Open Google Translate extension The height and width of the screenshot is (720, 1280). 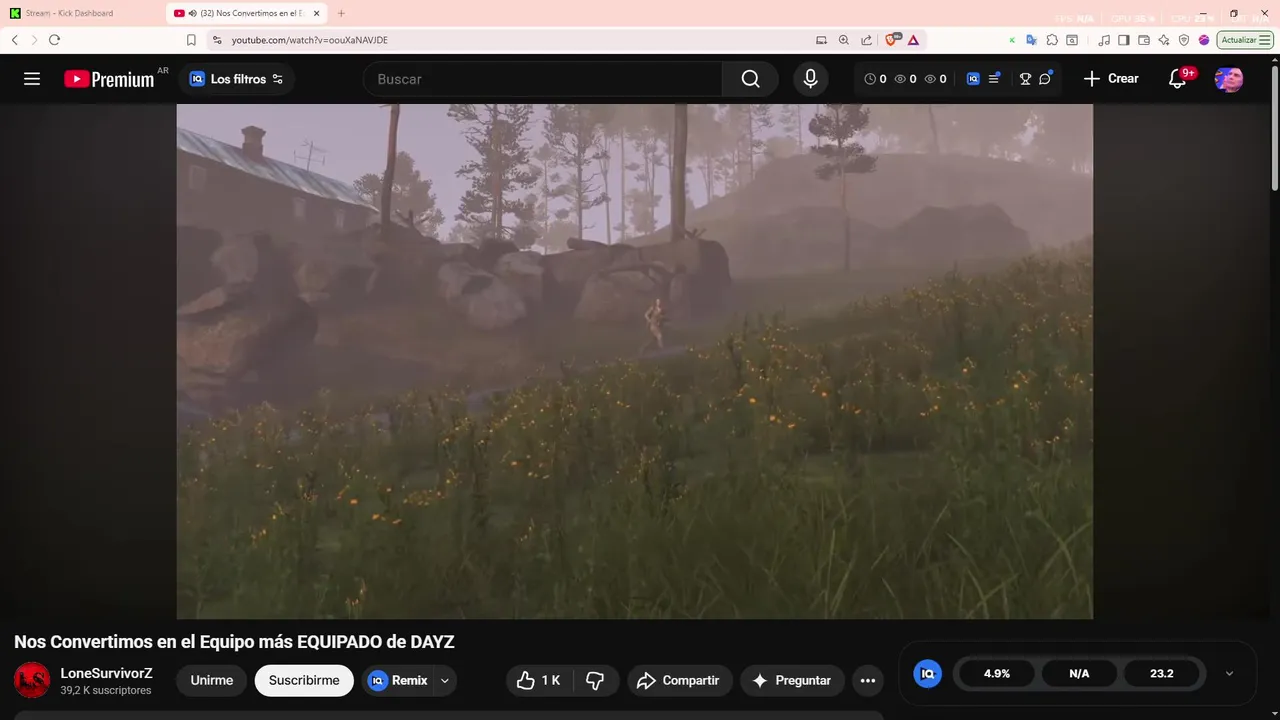point(1031,40)
